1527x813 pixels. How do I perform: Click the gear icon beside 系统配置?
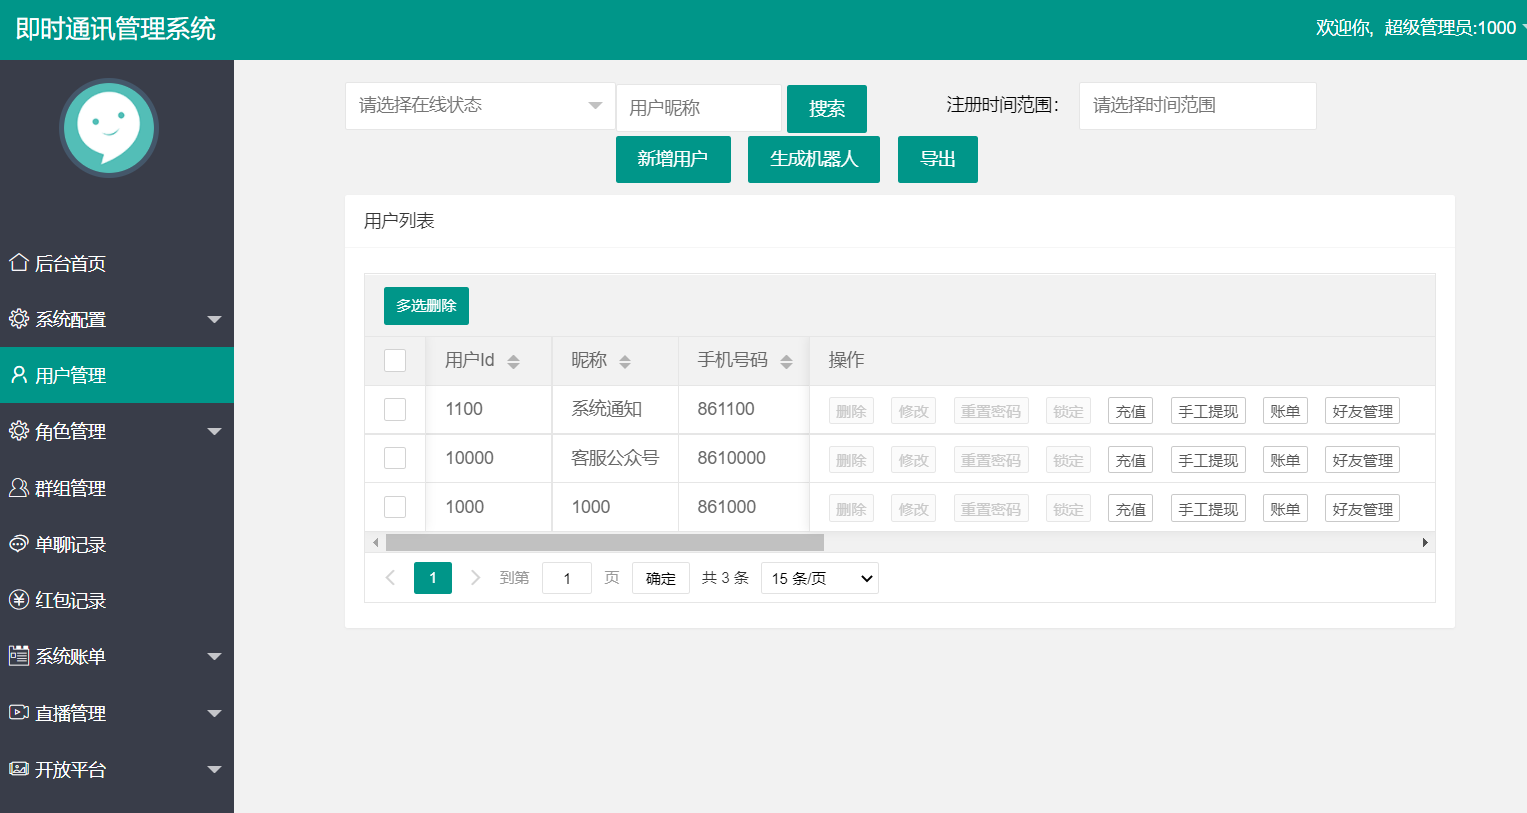(x=18, y=319)
